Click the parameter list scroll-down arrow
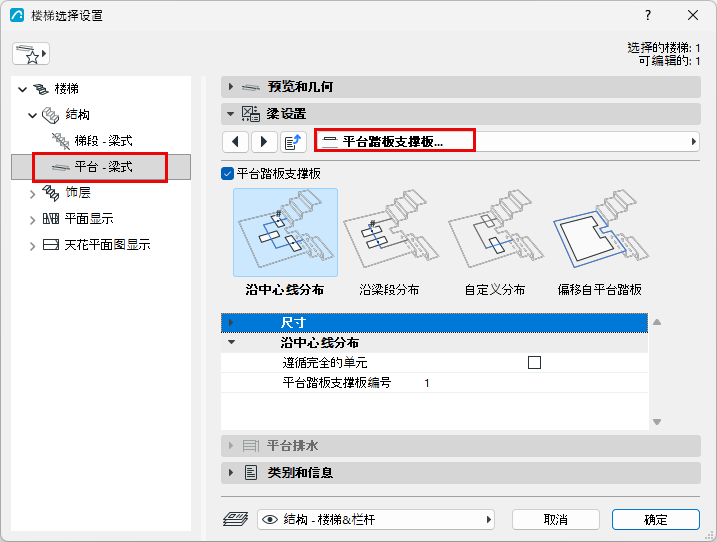Image resolution: width=717 pixels, height=542 pixels. [657, 422]
